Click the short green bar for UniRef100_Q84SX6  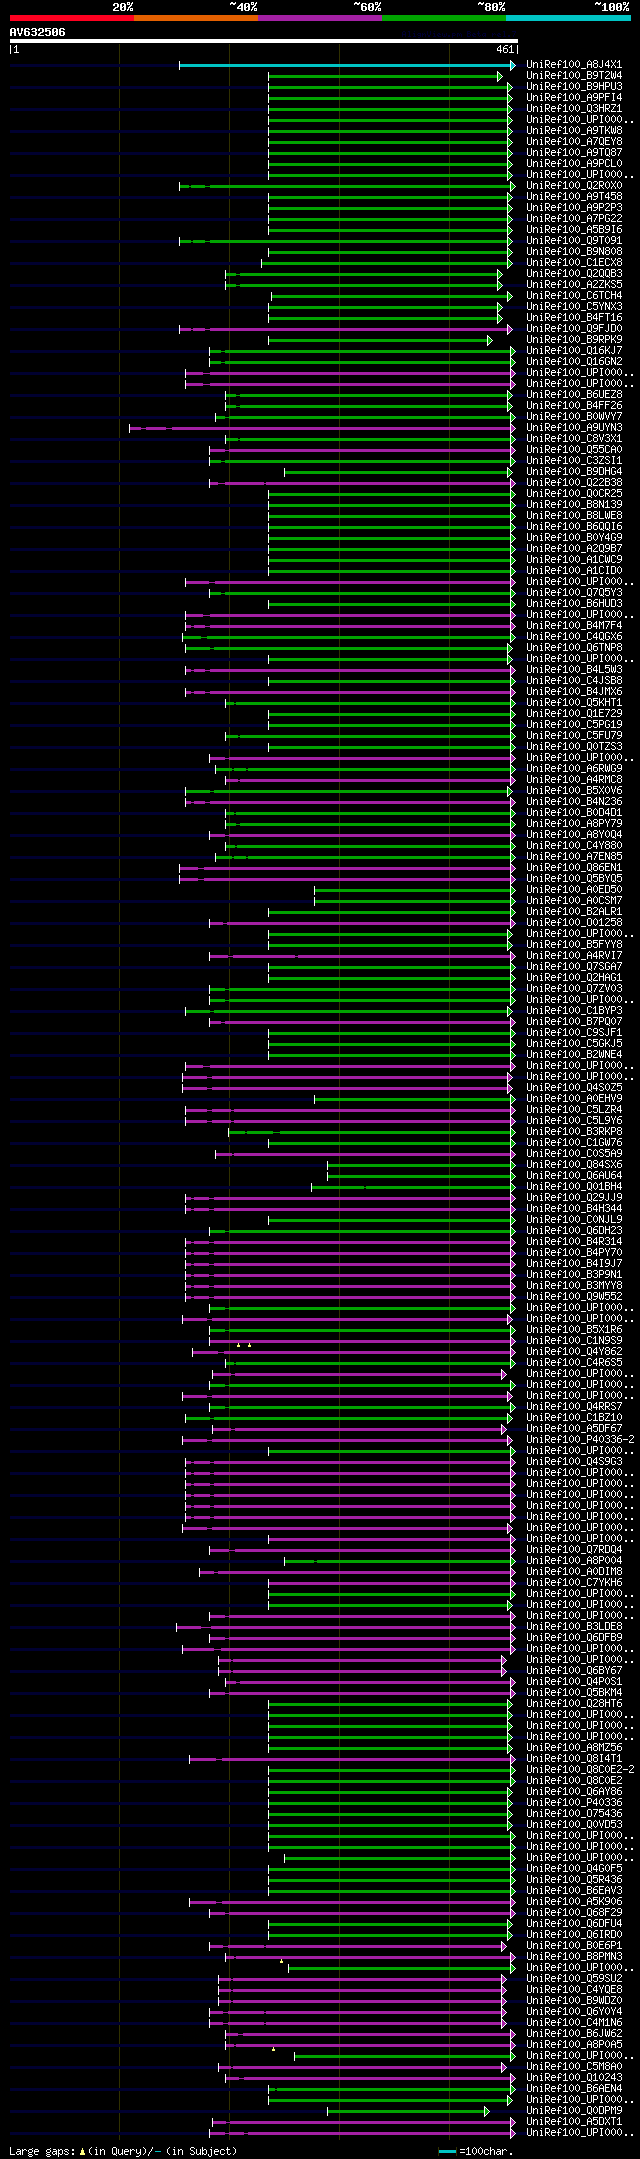click(x=421, y=1165)
